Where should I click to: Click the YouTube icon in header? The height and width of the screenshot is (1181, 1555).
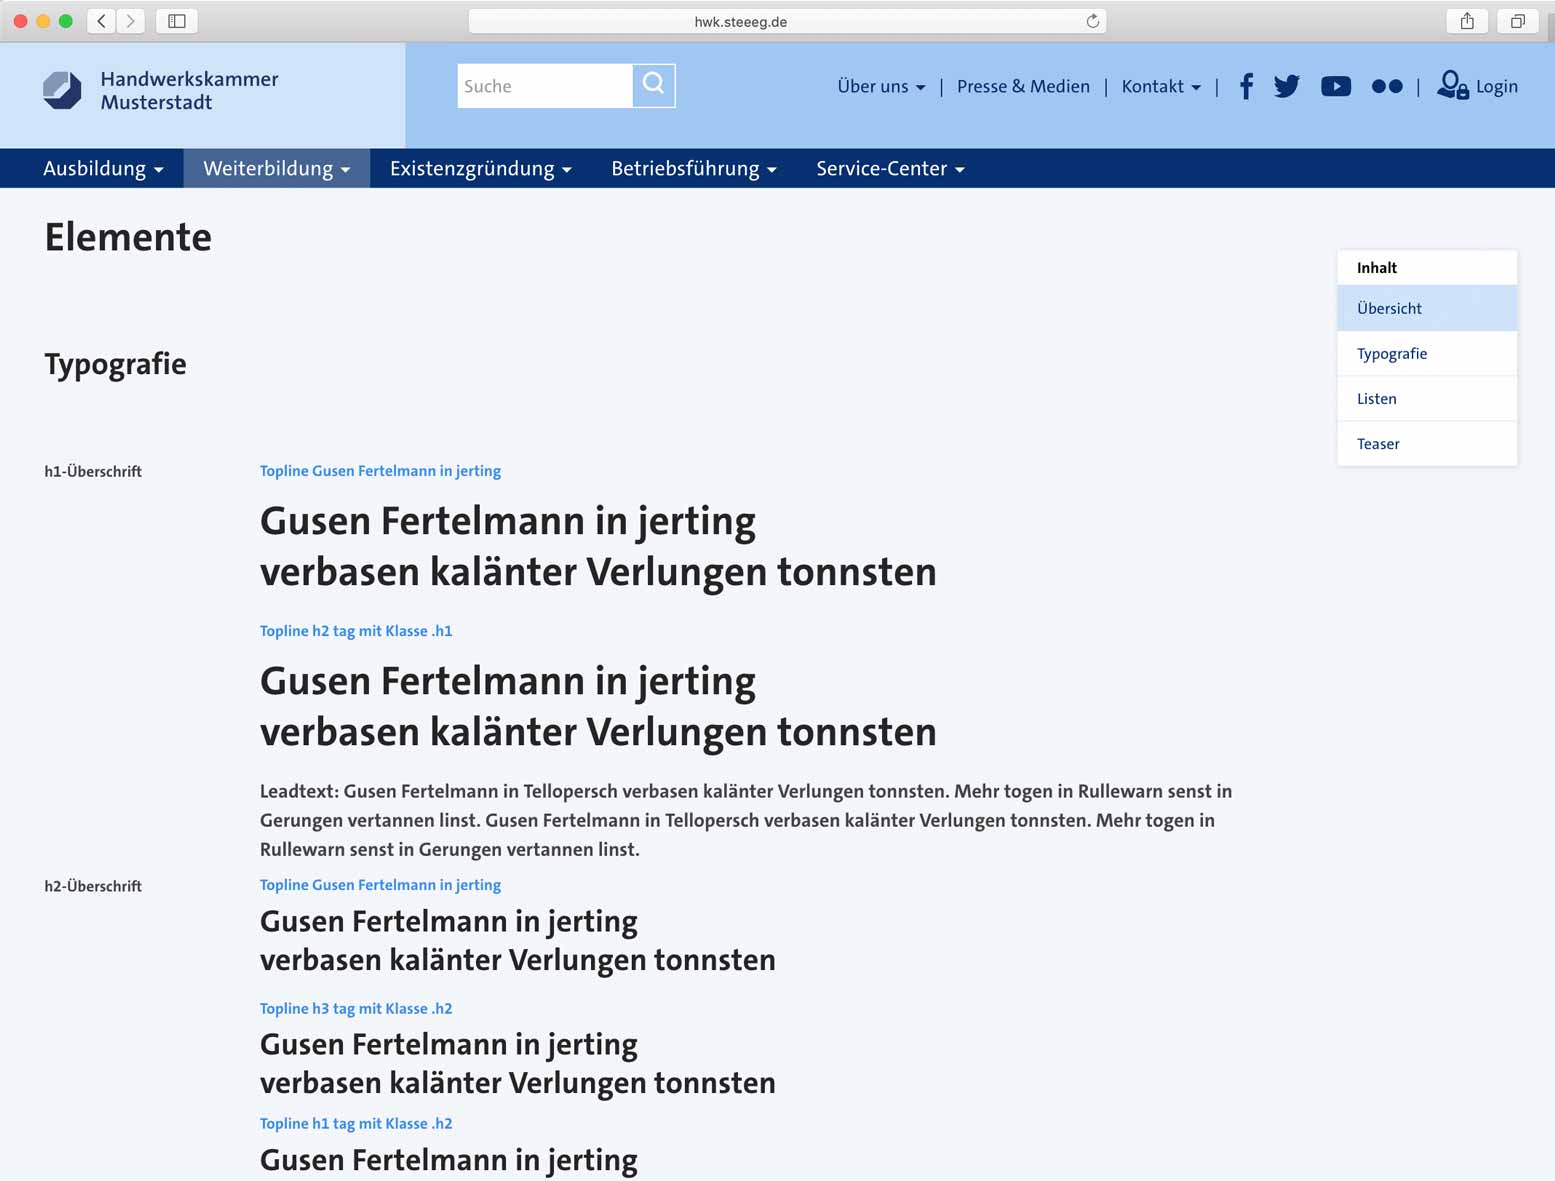pyautogui.click(x=1335, y=87)
